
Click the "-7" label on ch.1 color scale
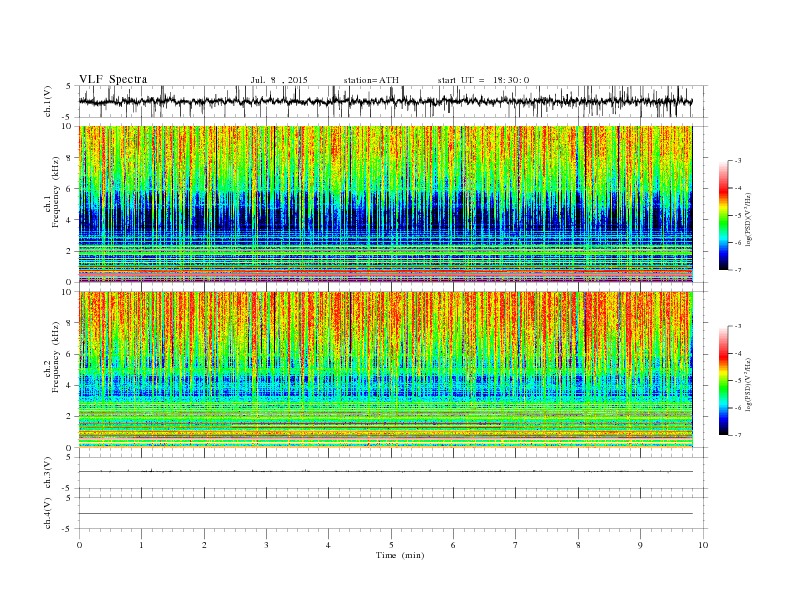point(738,270)
